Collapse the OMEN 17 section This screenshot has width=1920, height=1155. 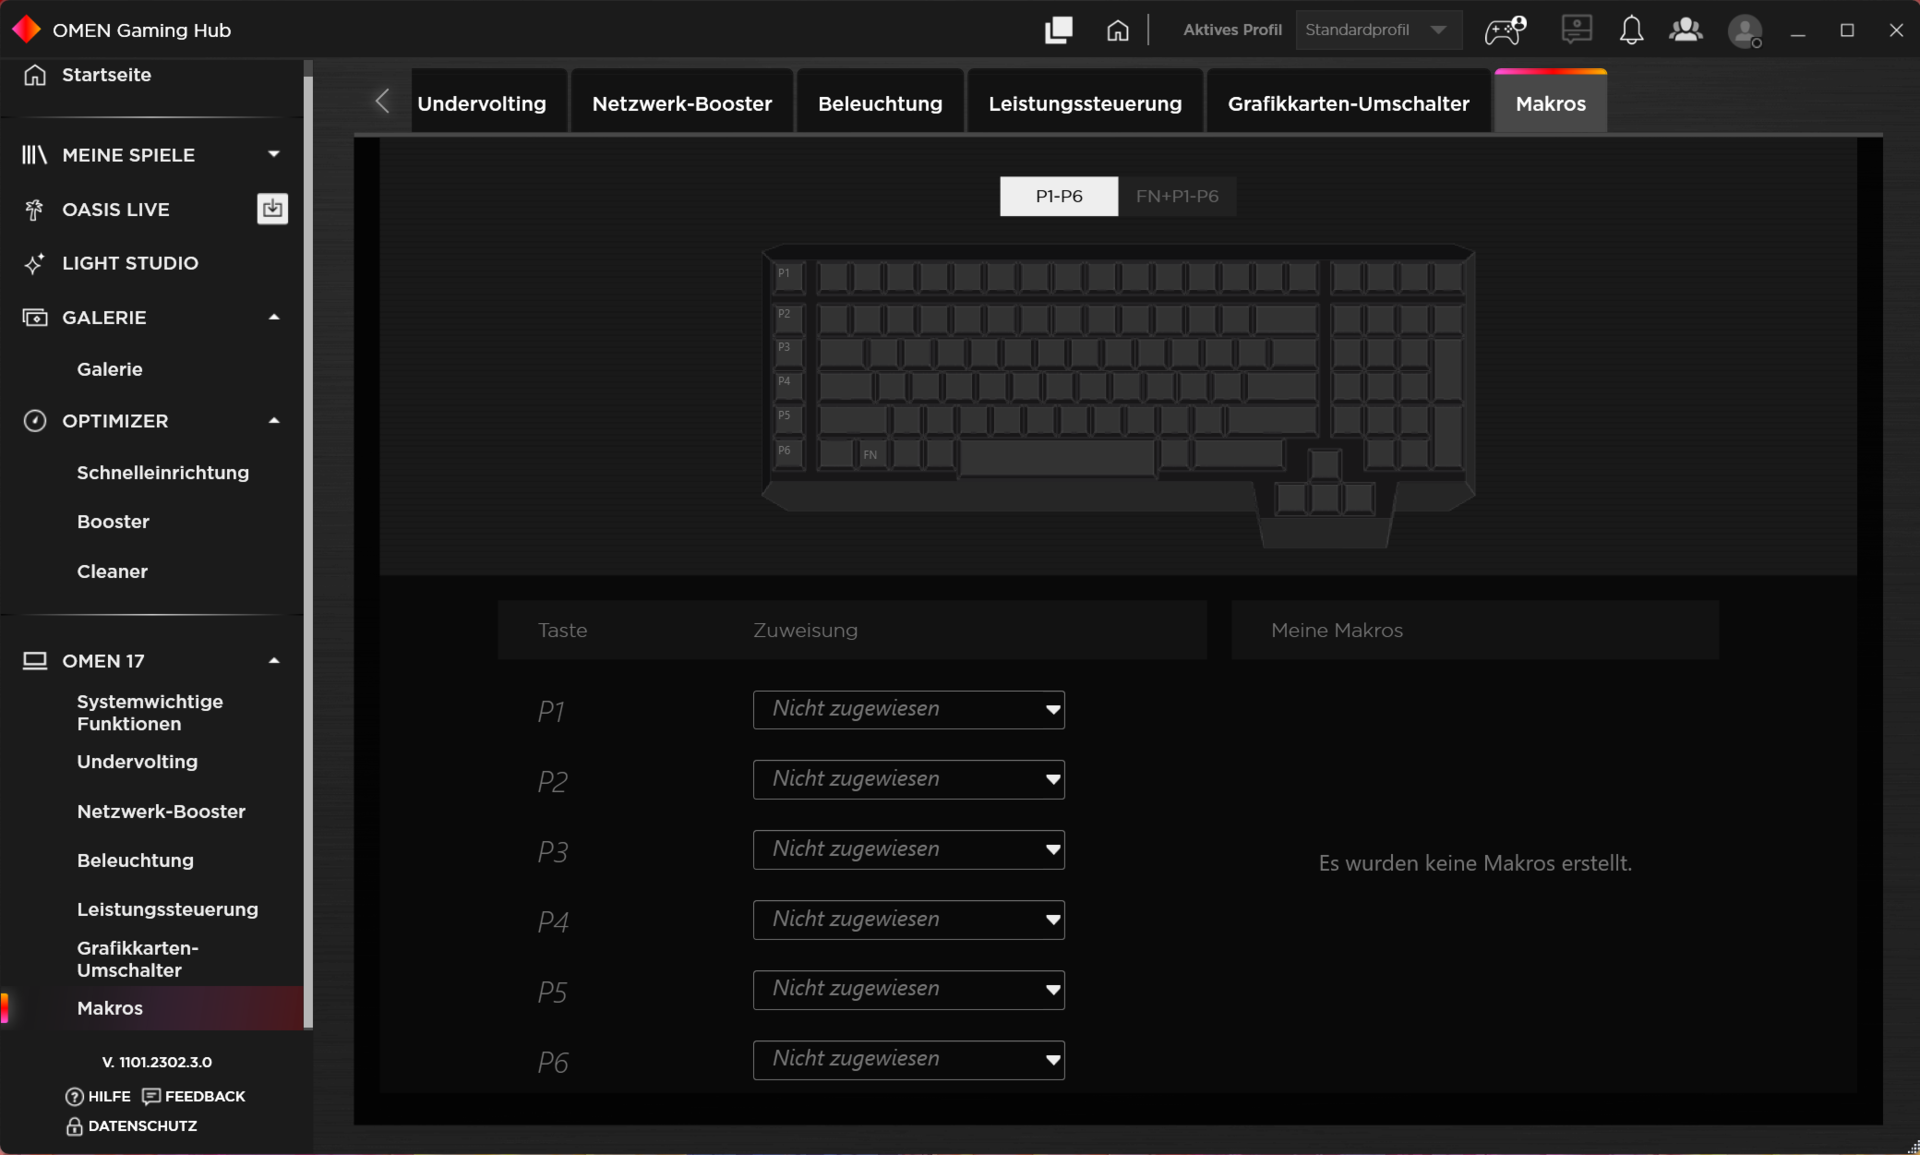(274, 661)
